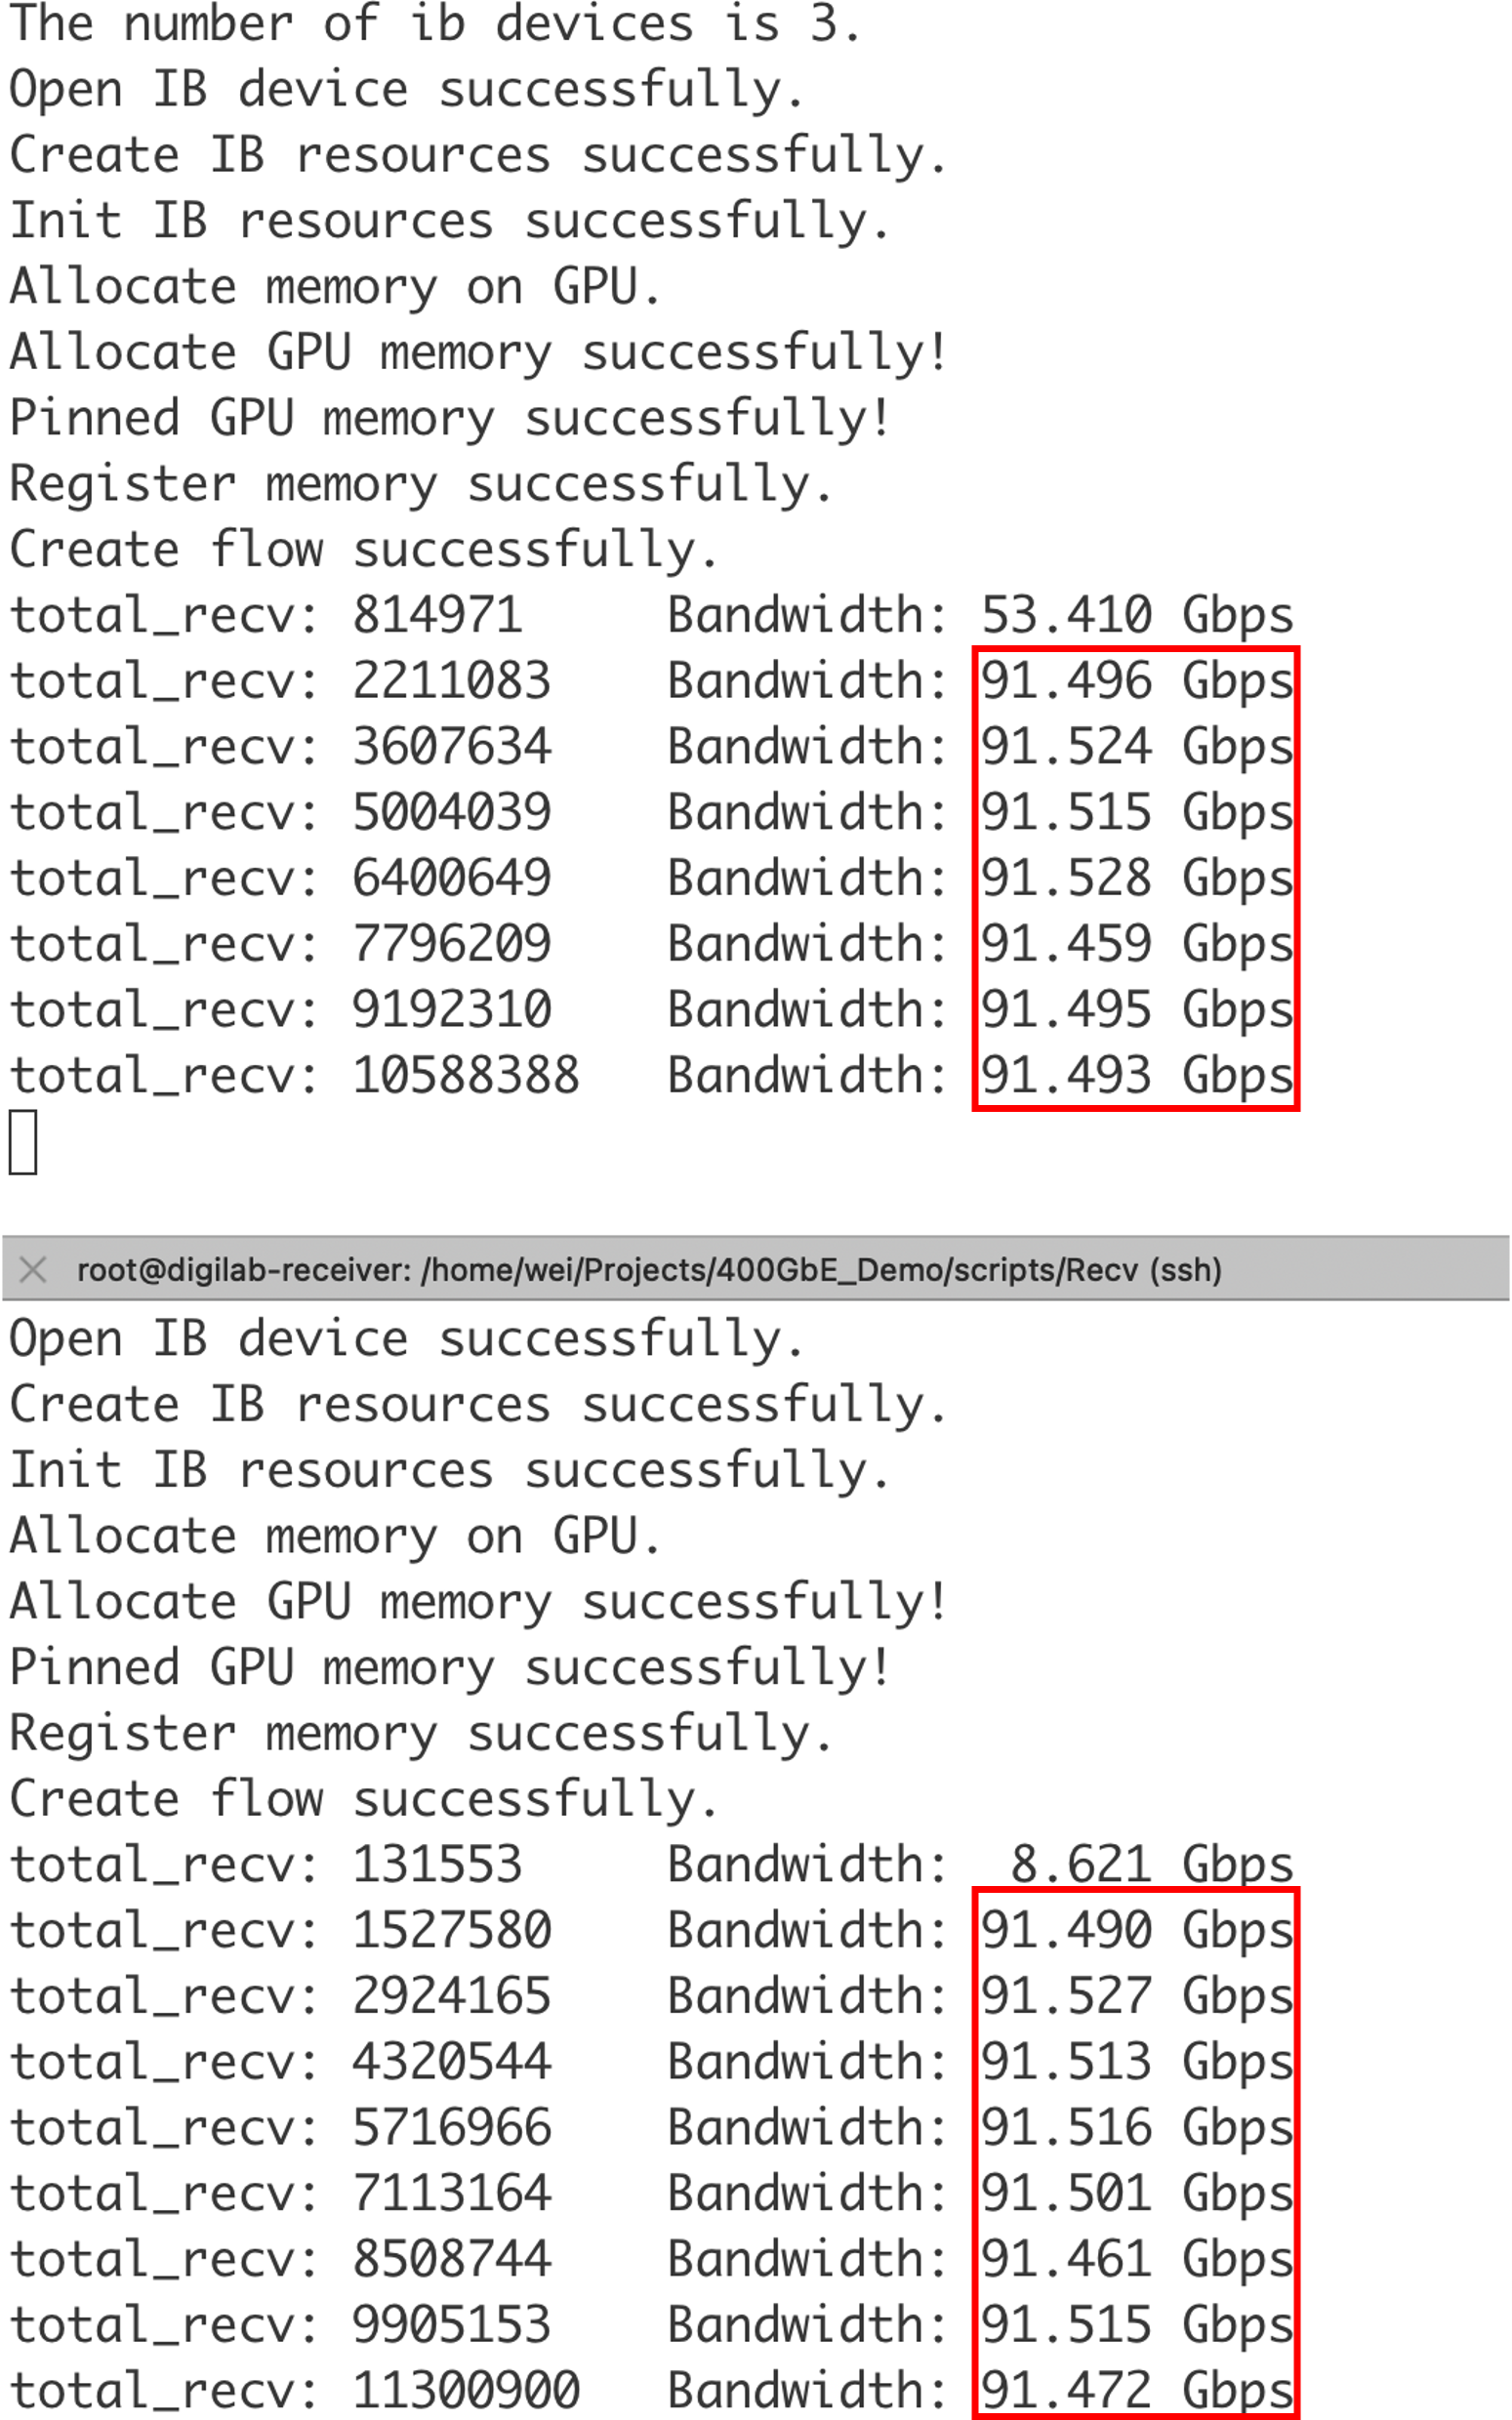Click "Pinned GPU memory successfully!" in upper pane
1512x2420 pixels.
[x=450, y=418]
